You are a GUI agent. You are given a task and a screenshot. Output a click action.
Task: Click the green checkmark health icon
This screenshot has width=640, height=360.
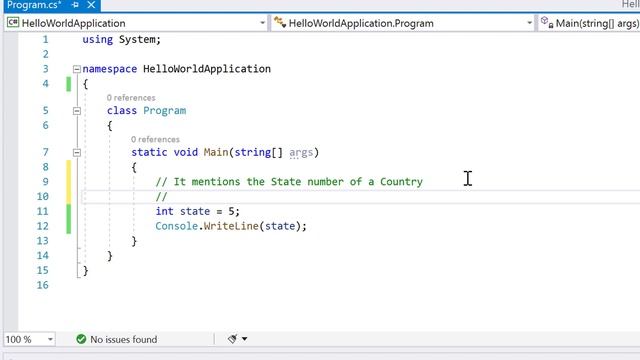(x=81, y=339)
